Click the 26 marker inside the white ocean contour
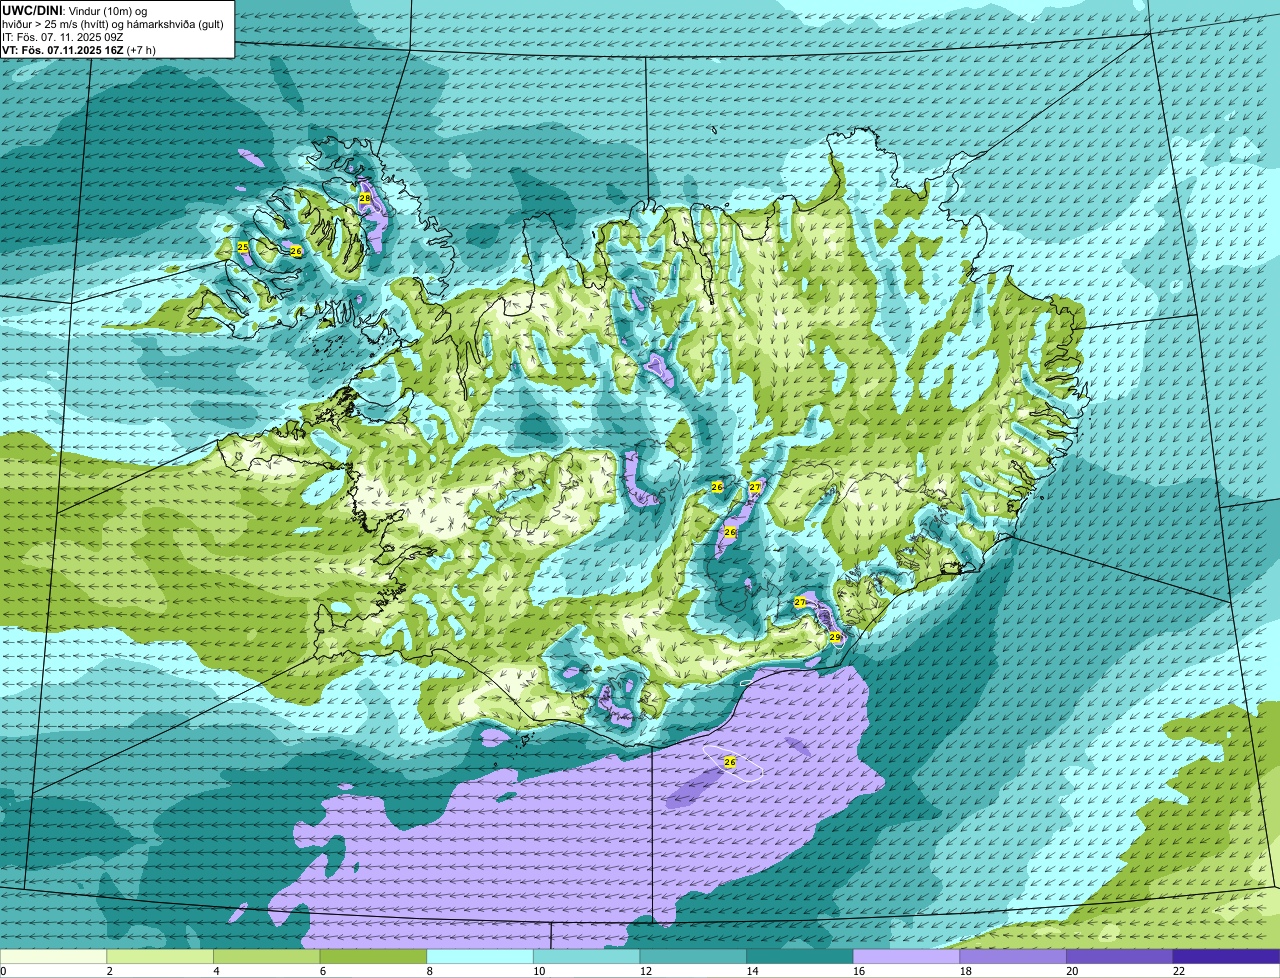 click(x=730, y=762)
